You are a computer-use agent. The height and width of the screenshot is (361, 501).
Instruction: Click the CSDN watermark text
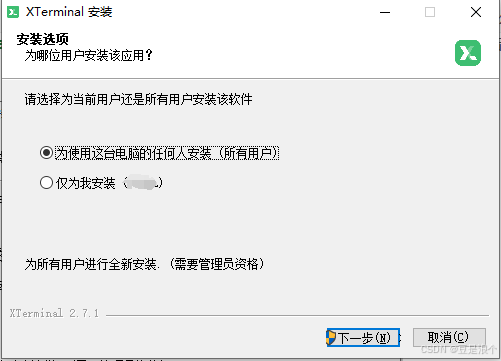coord(459,349)
